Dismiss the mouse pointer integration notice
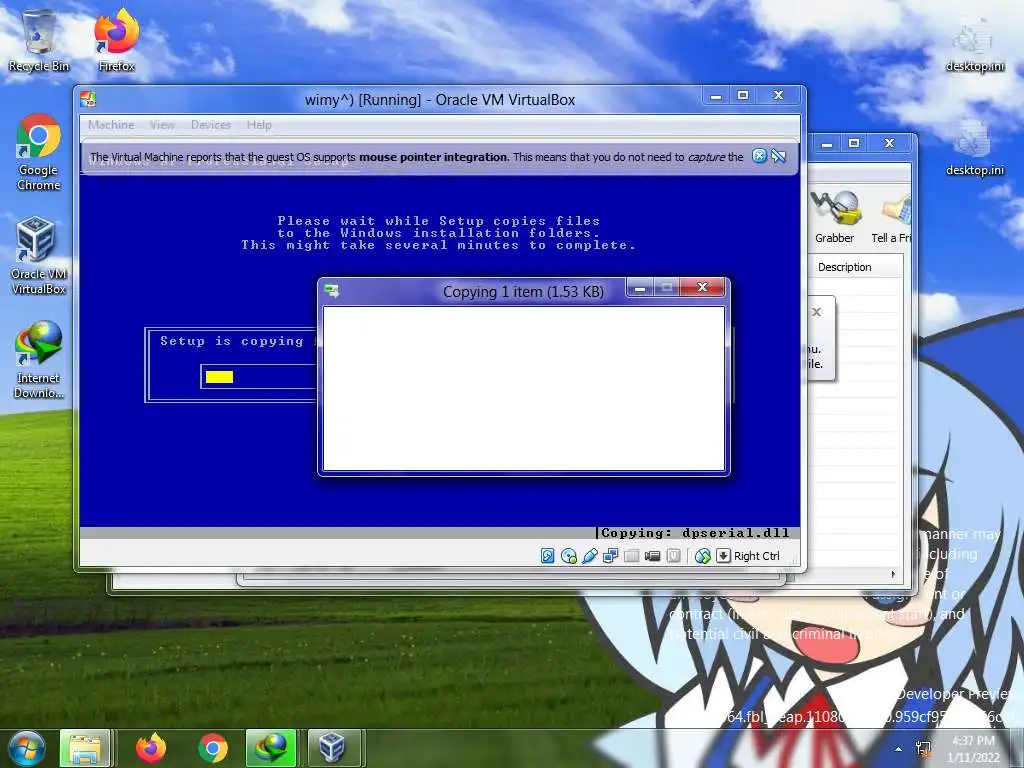1024x768 pixels. click(759, 156)
